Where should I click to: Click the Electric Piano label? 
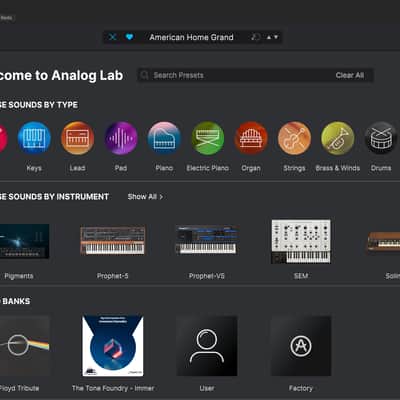pyautogui.click(x=208, y=168)
